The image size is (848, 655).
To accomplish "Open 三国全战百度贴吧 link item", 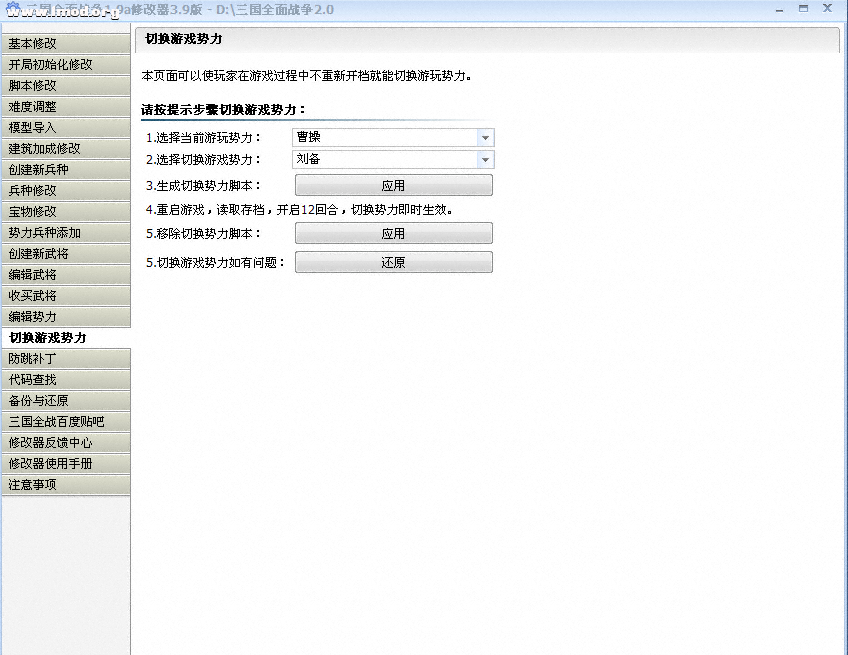I will [x=65, y=422].
